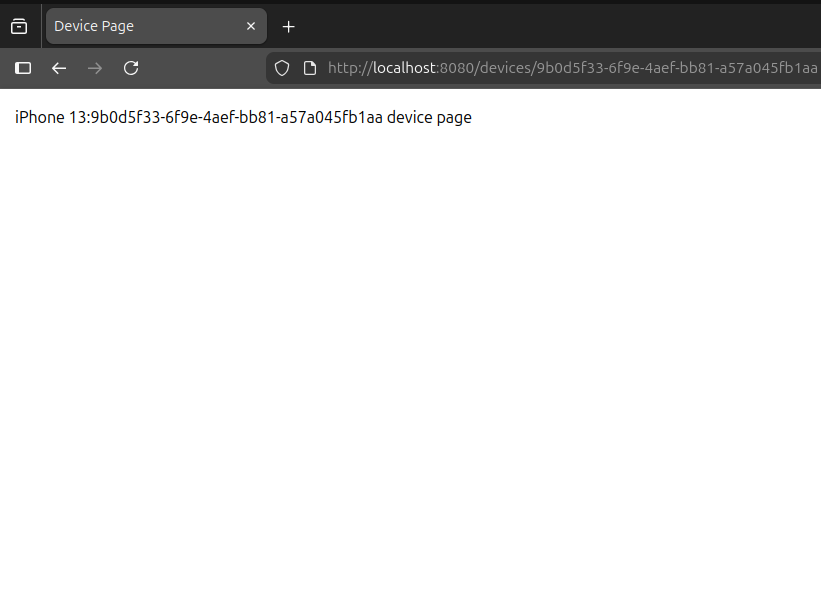Click the empty tab strip beside the plus button
Image resolution: width=821 pixels, height=601 pixels.
tap(500, 26)
